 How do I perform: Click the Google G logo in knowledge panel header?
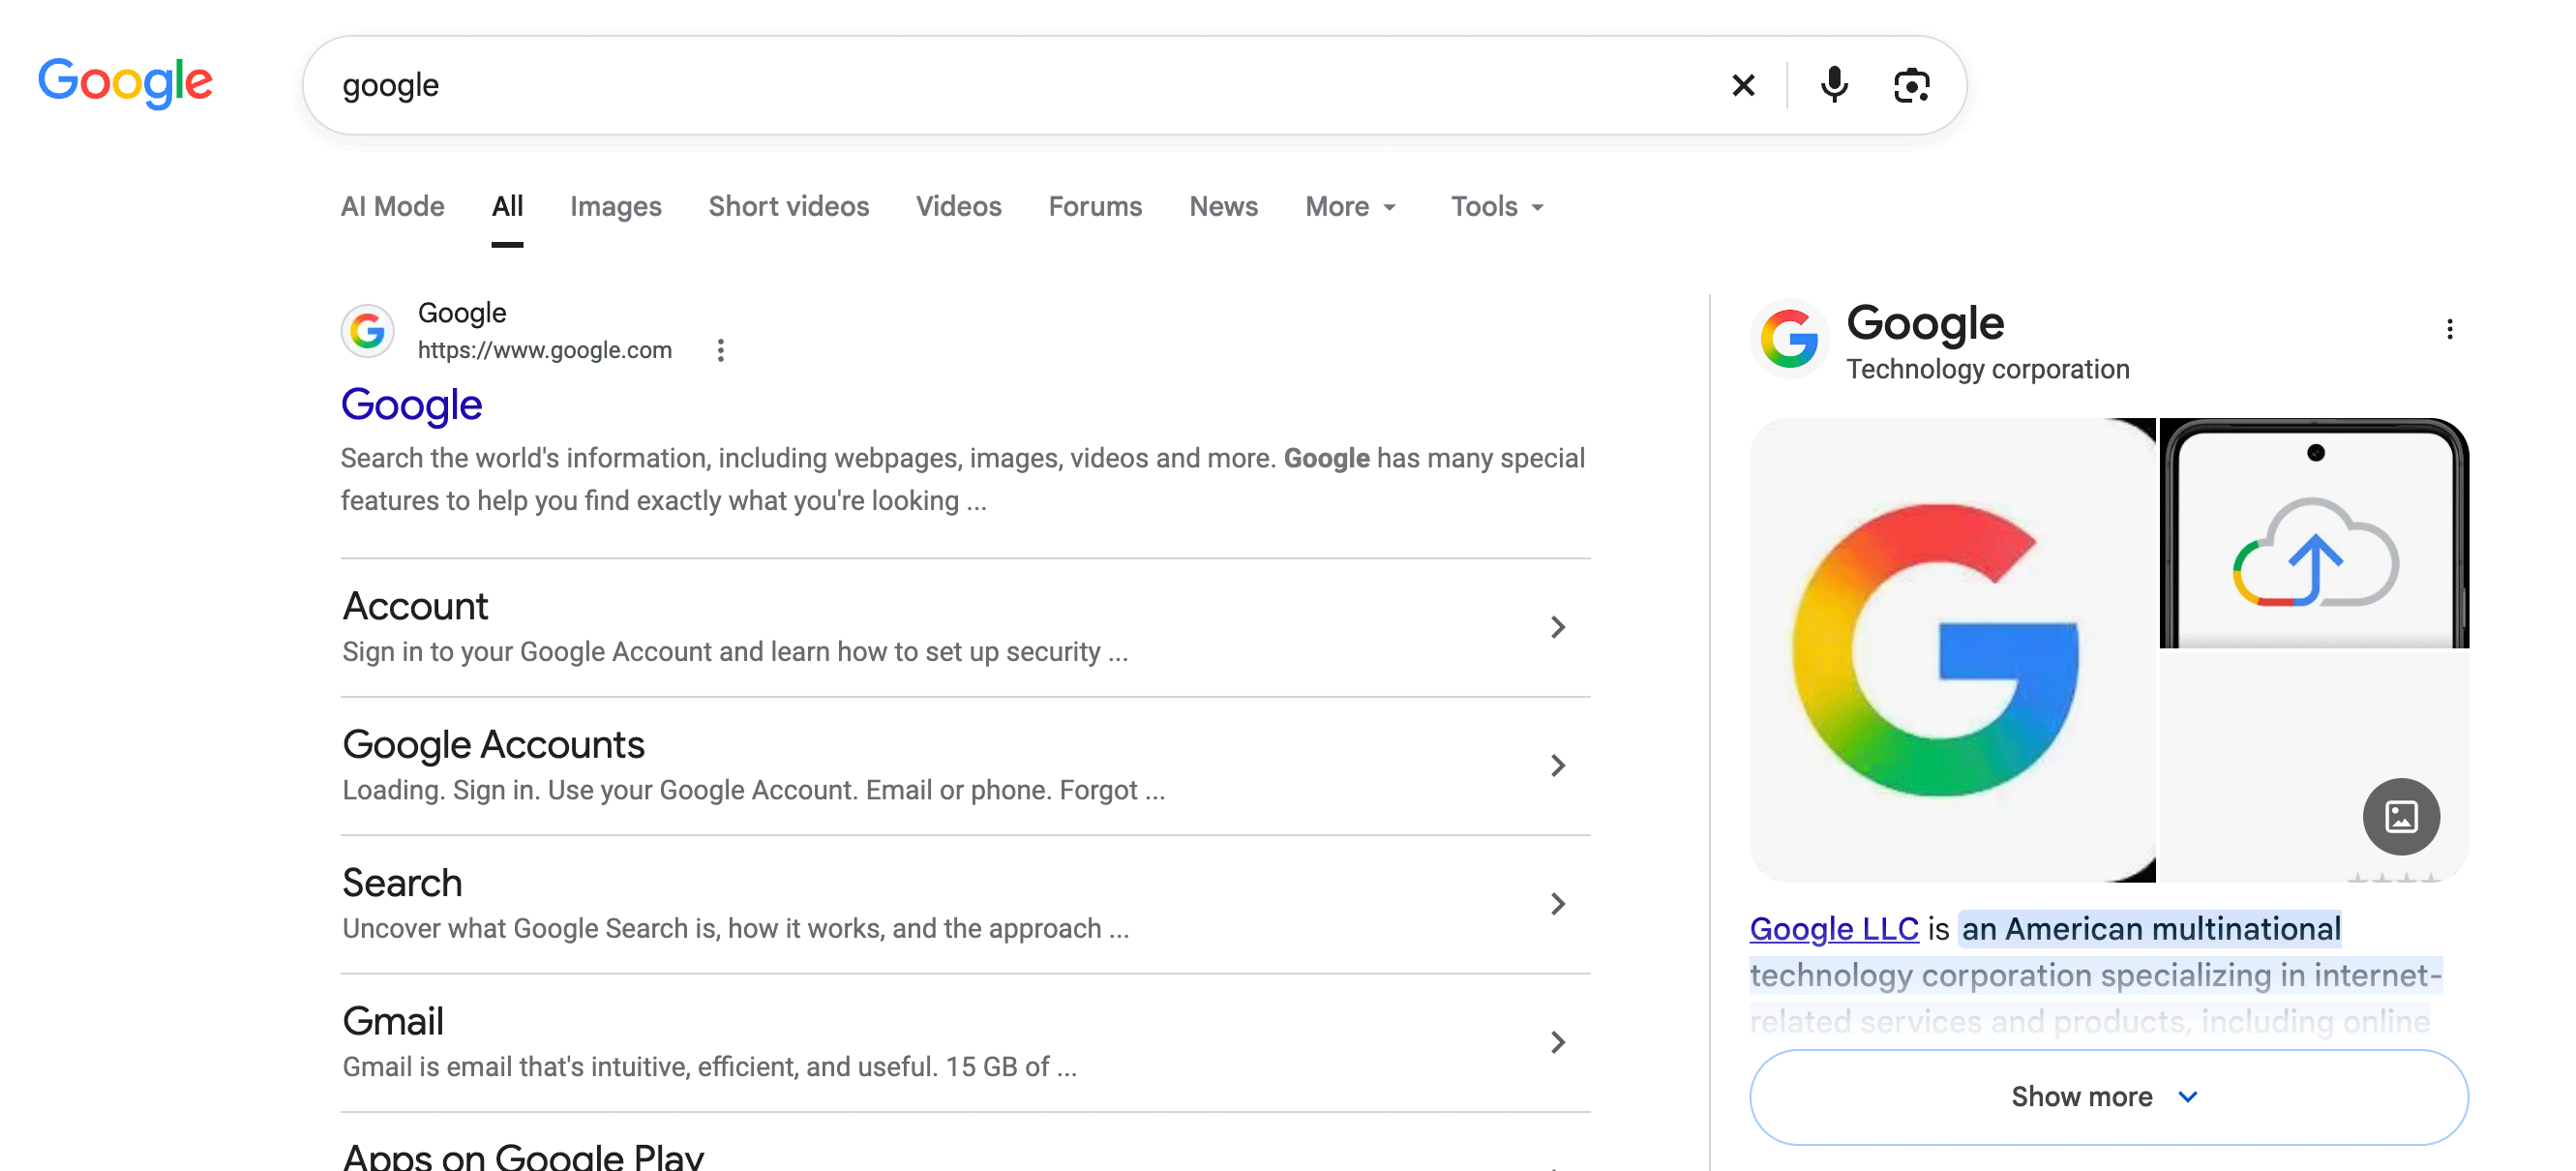tap(1789, 339)
